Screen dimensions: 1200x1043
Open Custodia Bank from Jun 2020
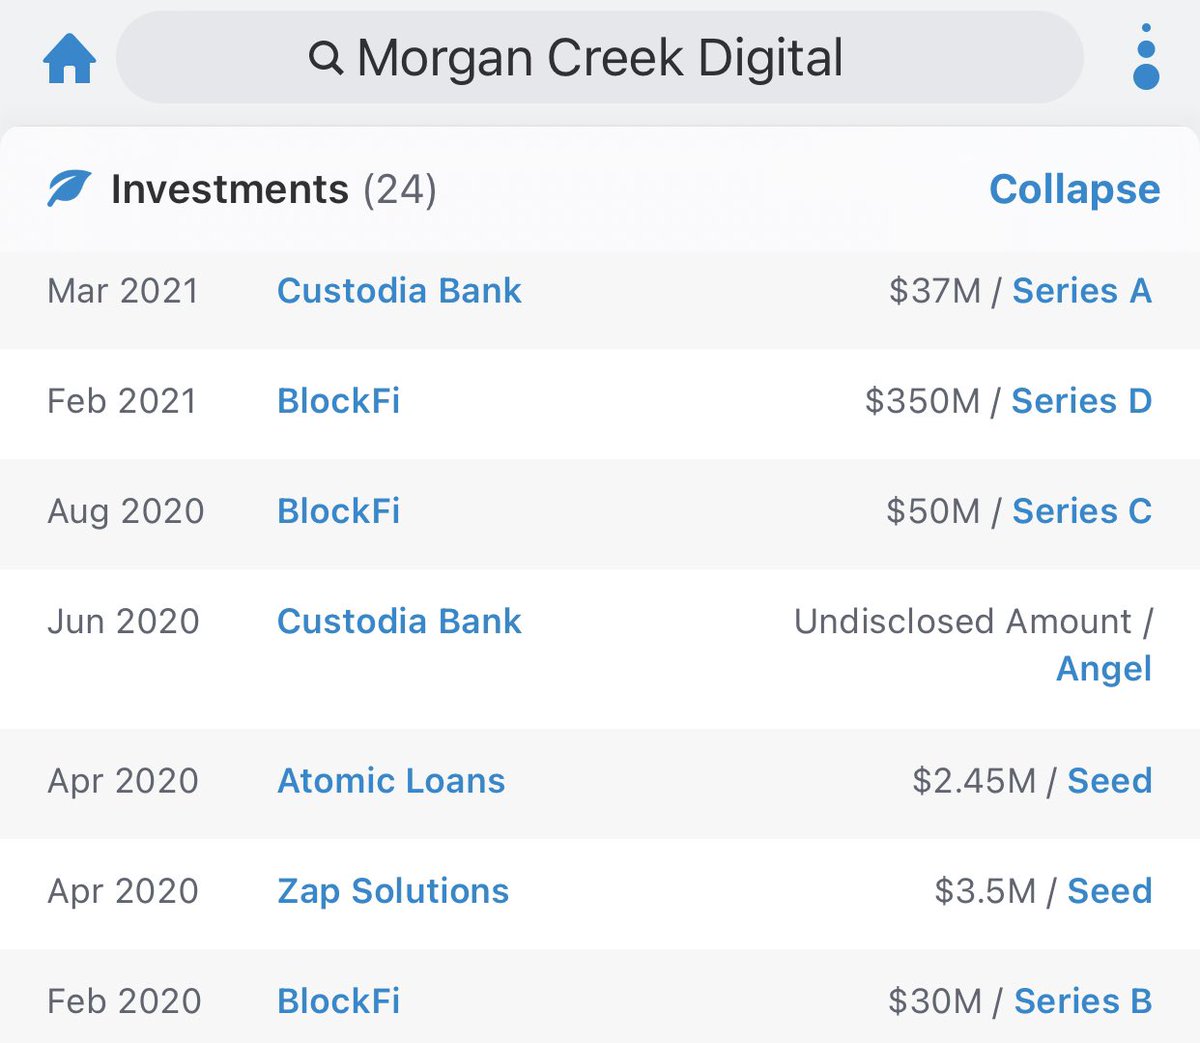pyautogui.click(x=399, y=621)
